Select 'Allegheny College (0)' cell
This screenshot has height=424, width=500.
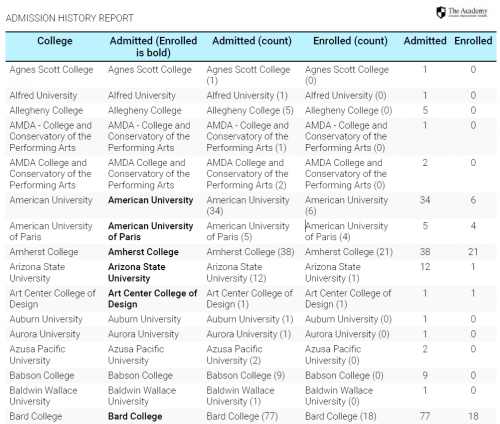point(349,110)
